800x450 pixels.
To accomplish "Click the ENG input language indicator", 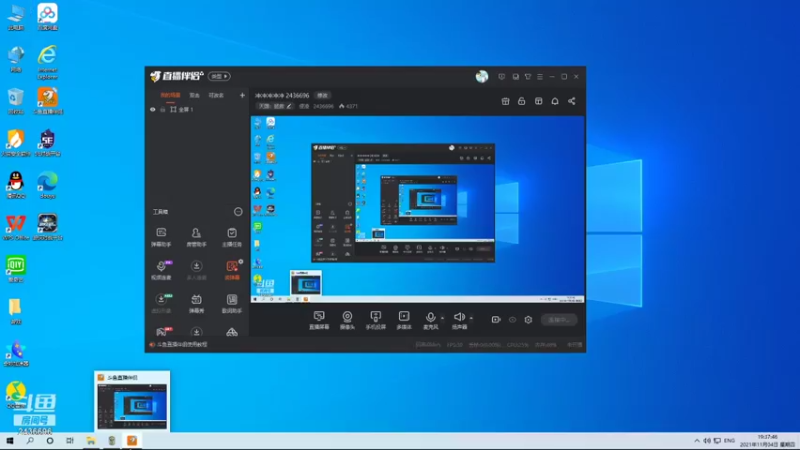I will coord(730,441).
